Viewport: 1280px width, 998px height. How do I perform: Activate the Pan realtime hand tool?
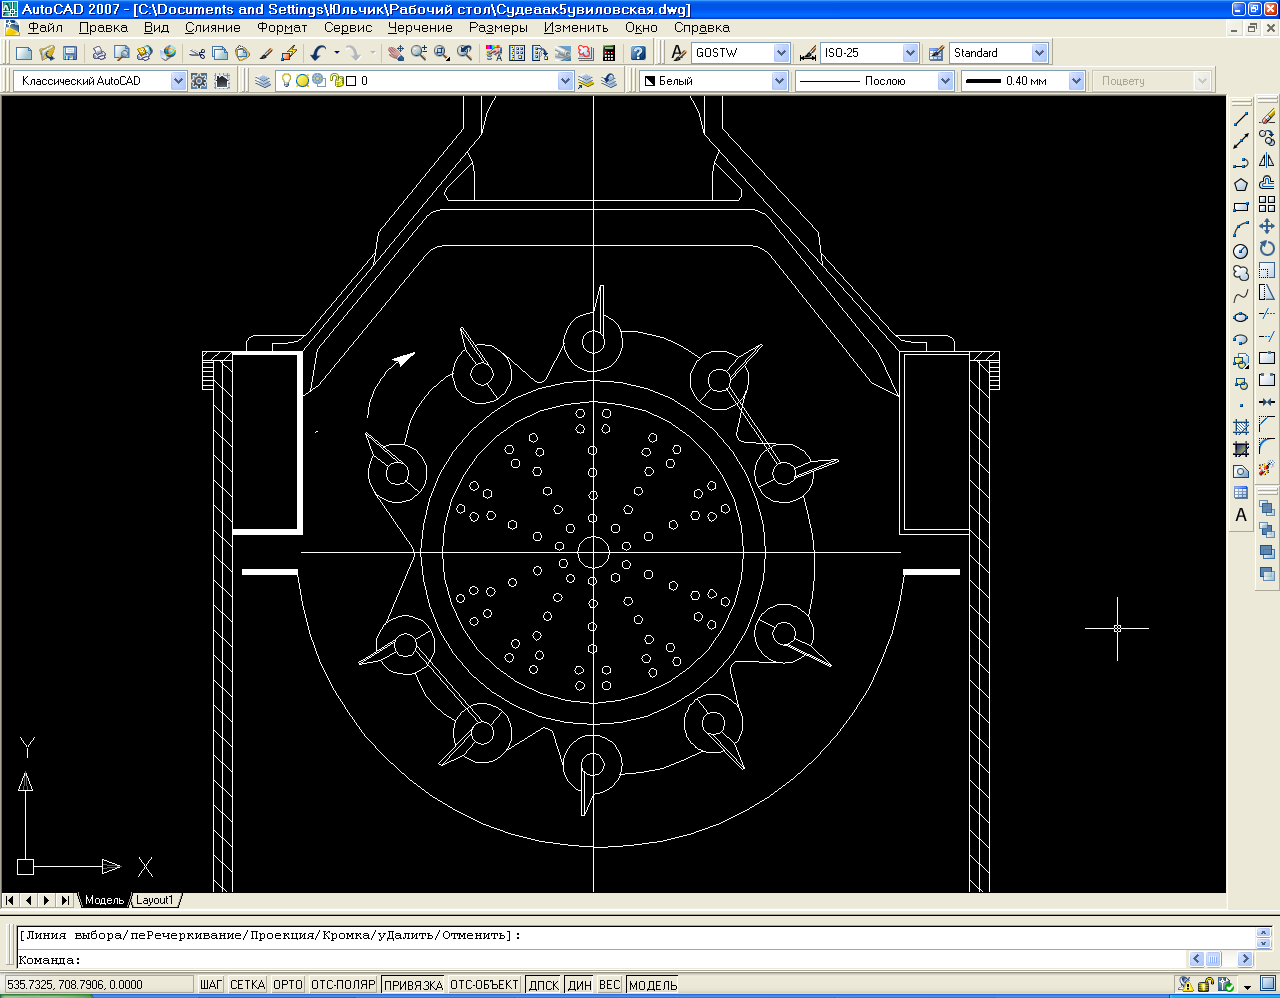click(x=396, y=53)
